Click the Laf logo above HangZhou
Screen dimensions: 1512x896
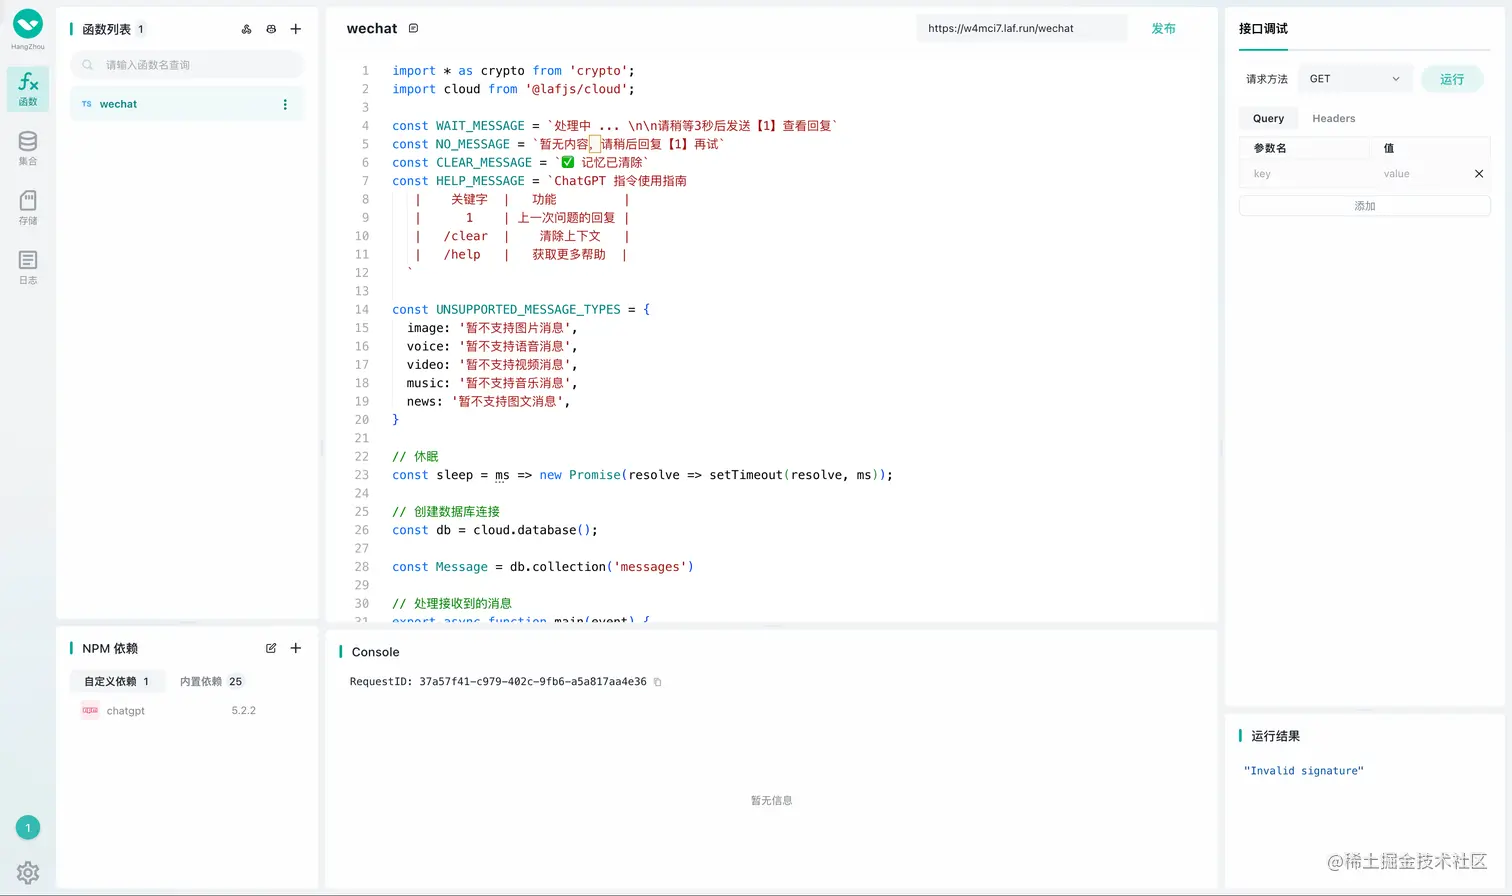click(28, 24)
